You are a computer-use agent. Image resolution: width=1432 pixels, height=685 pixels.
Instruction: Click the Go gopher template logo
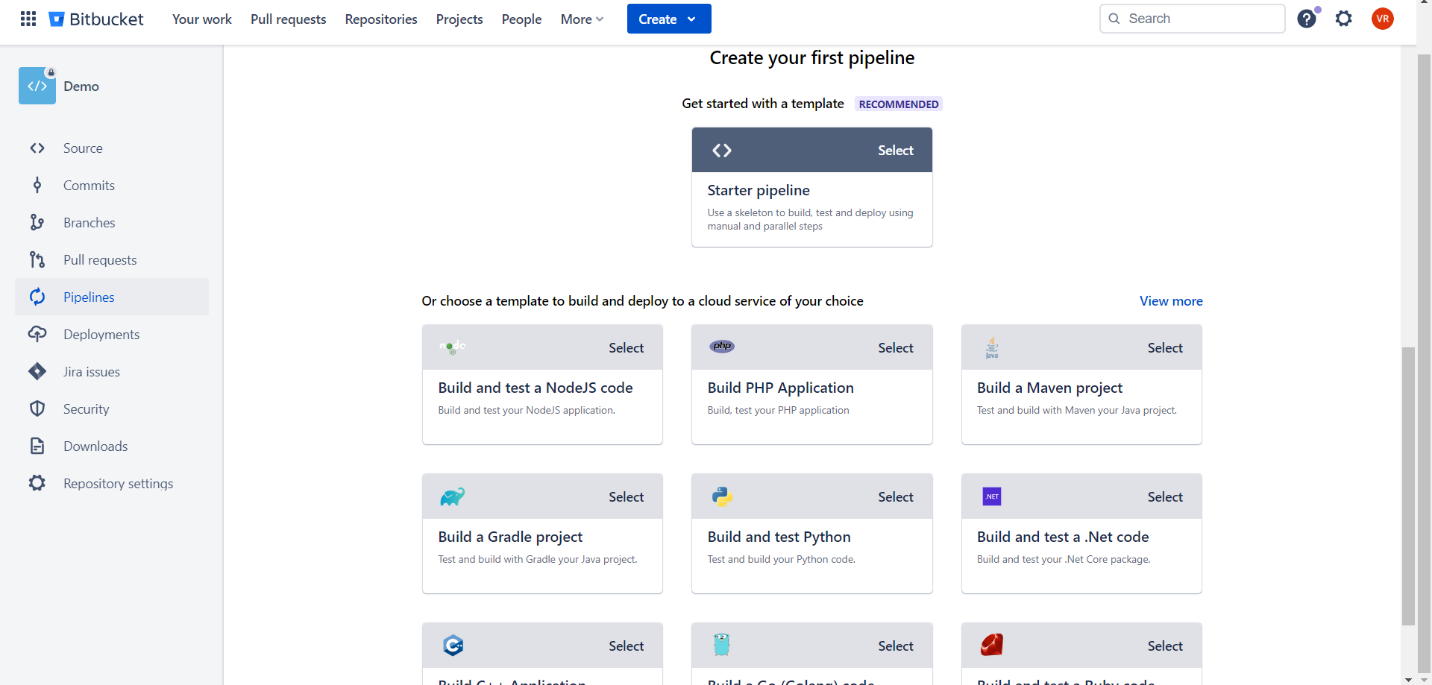pos(722,645)
